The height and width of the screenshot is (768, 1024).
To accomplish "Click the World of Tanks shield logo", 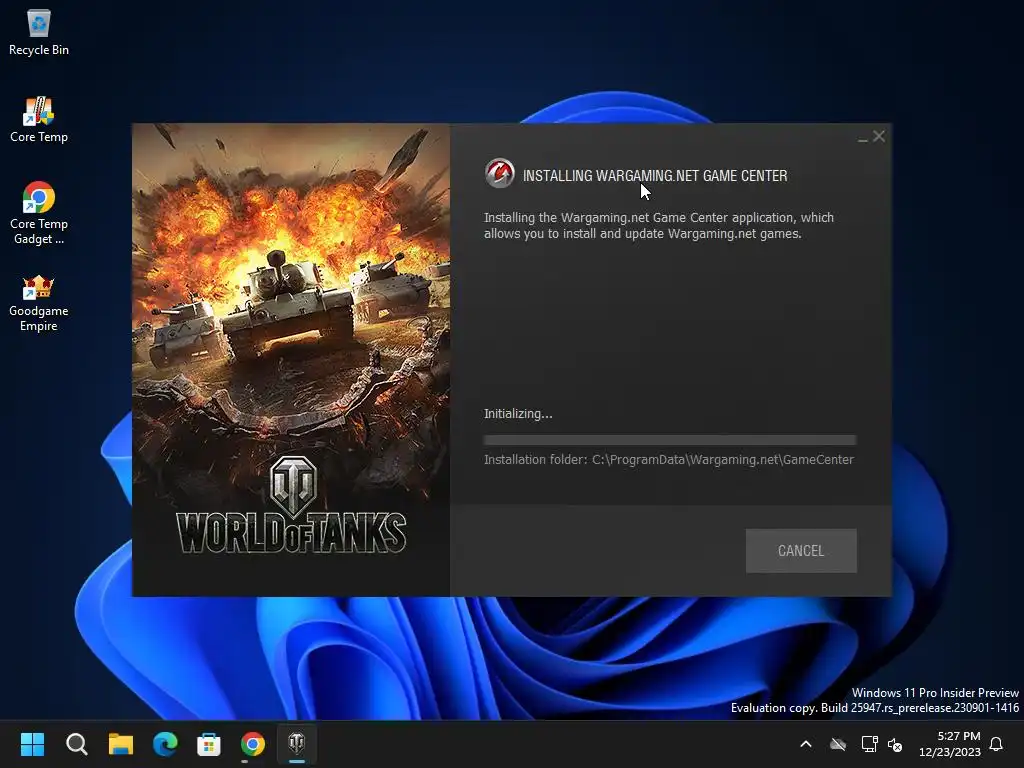I will 293,486.
